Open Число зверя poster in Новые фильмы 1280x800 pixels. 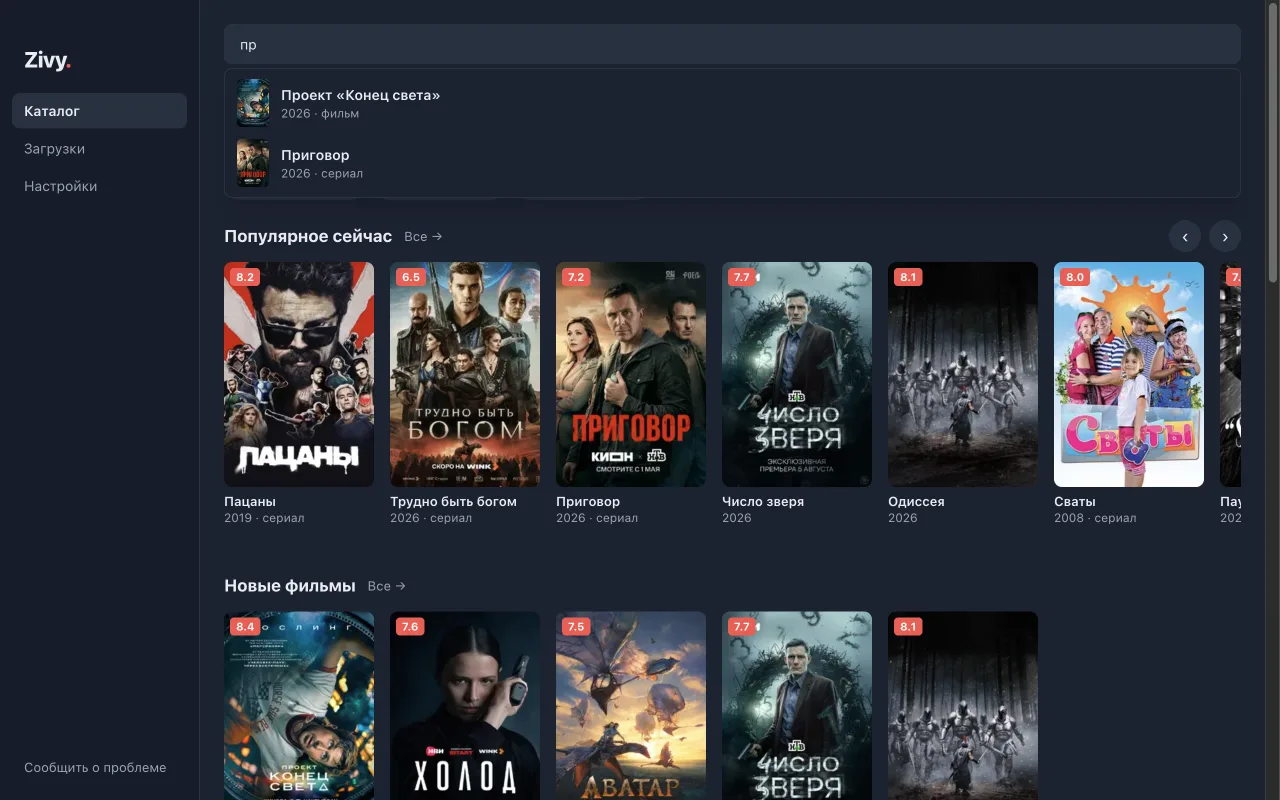pos(797,706)
